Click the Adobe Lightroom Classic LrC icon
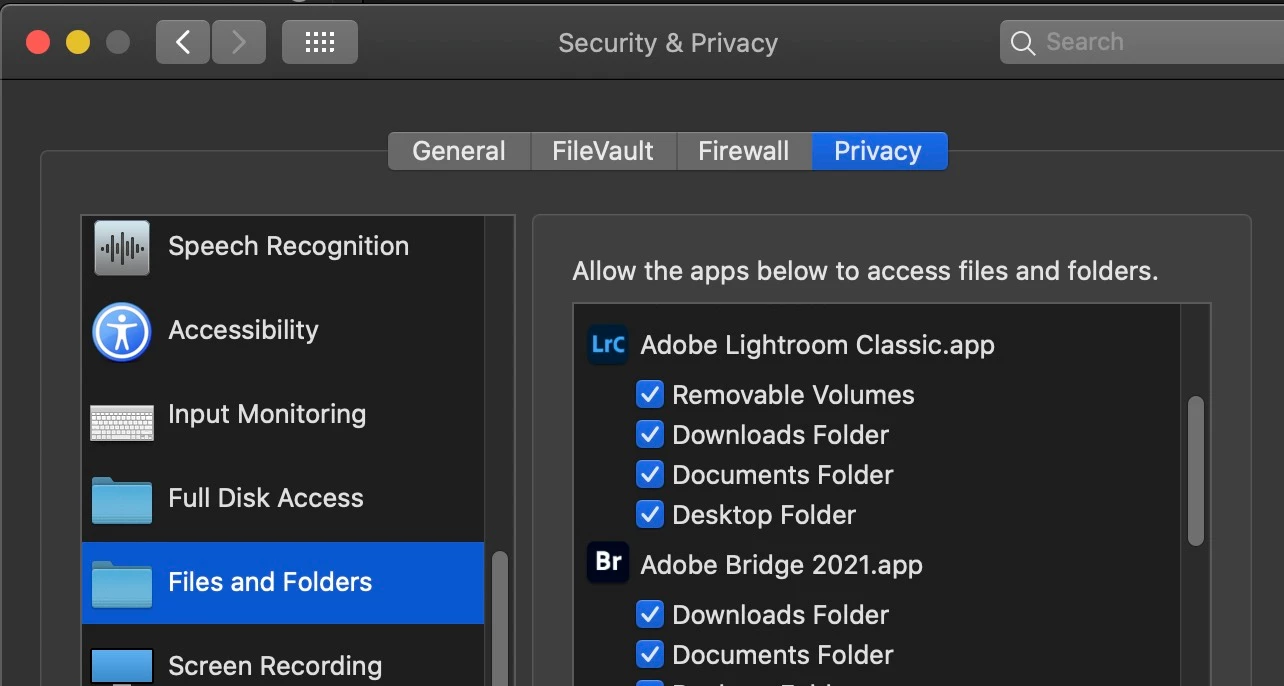This screenshot has height=686, width=1284. pyautogui.click(x=608, y=345)
